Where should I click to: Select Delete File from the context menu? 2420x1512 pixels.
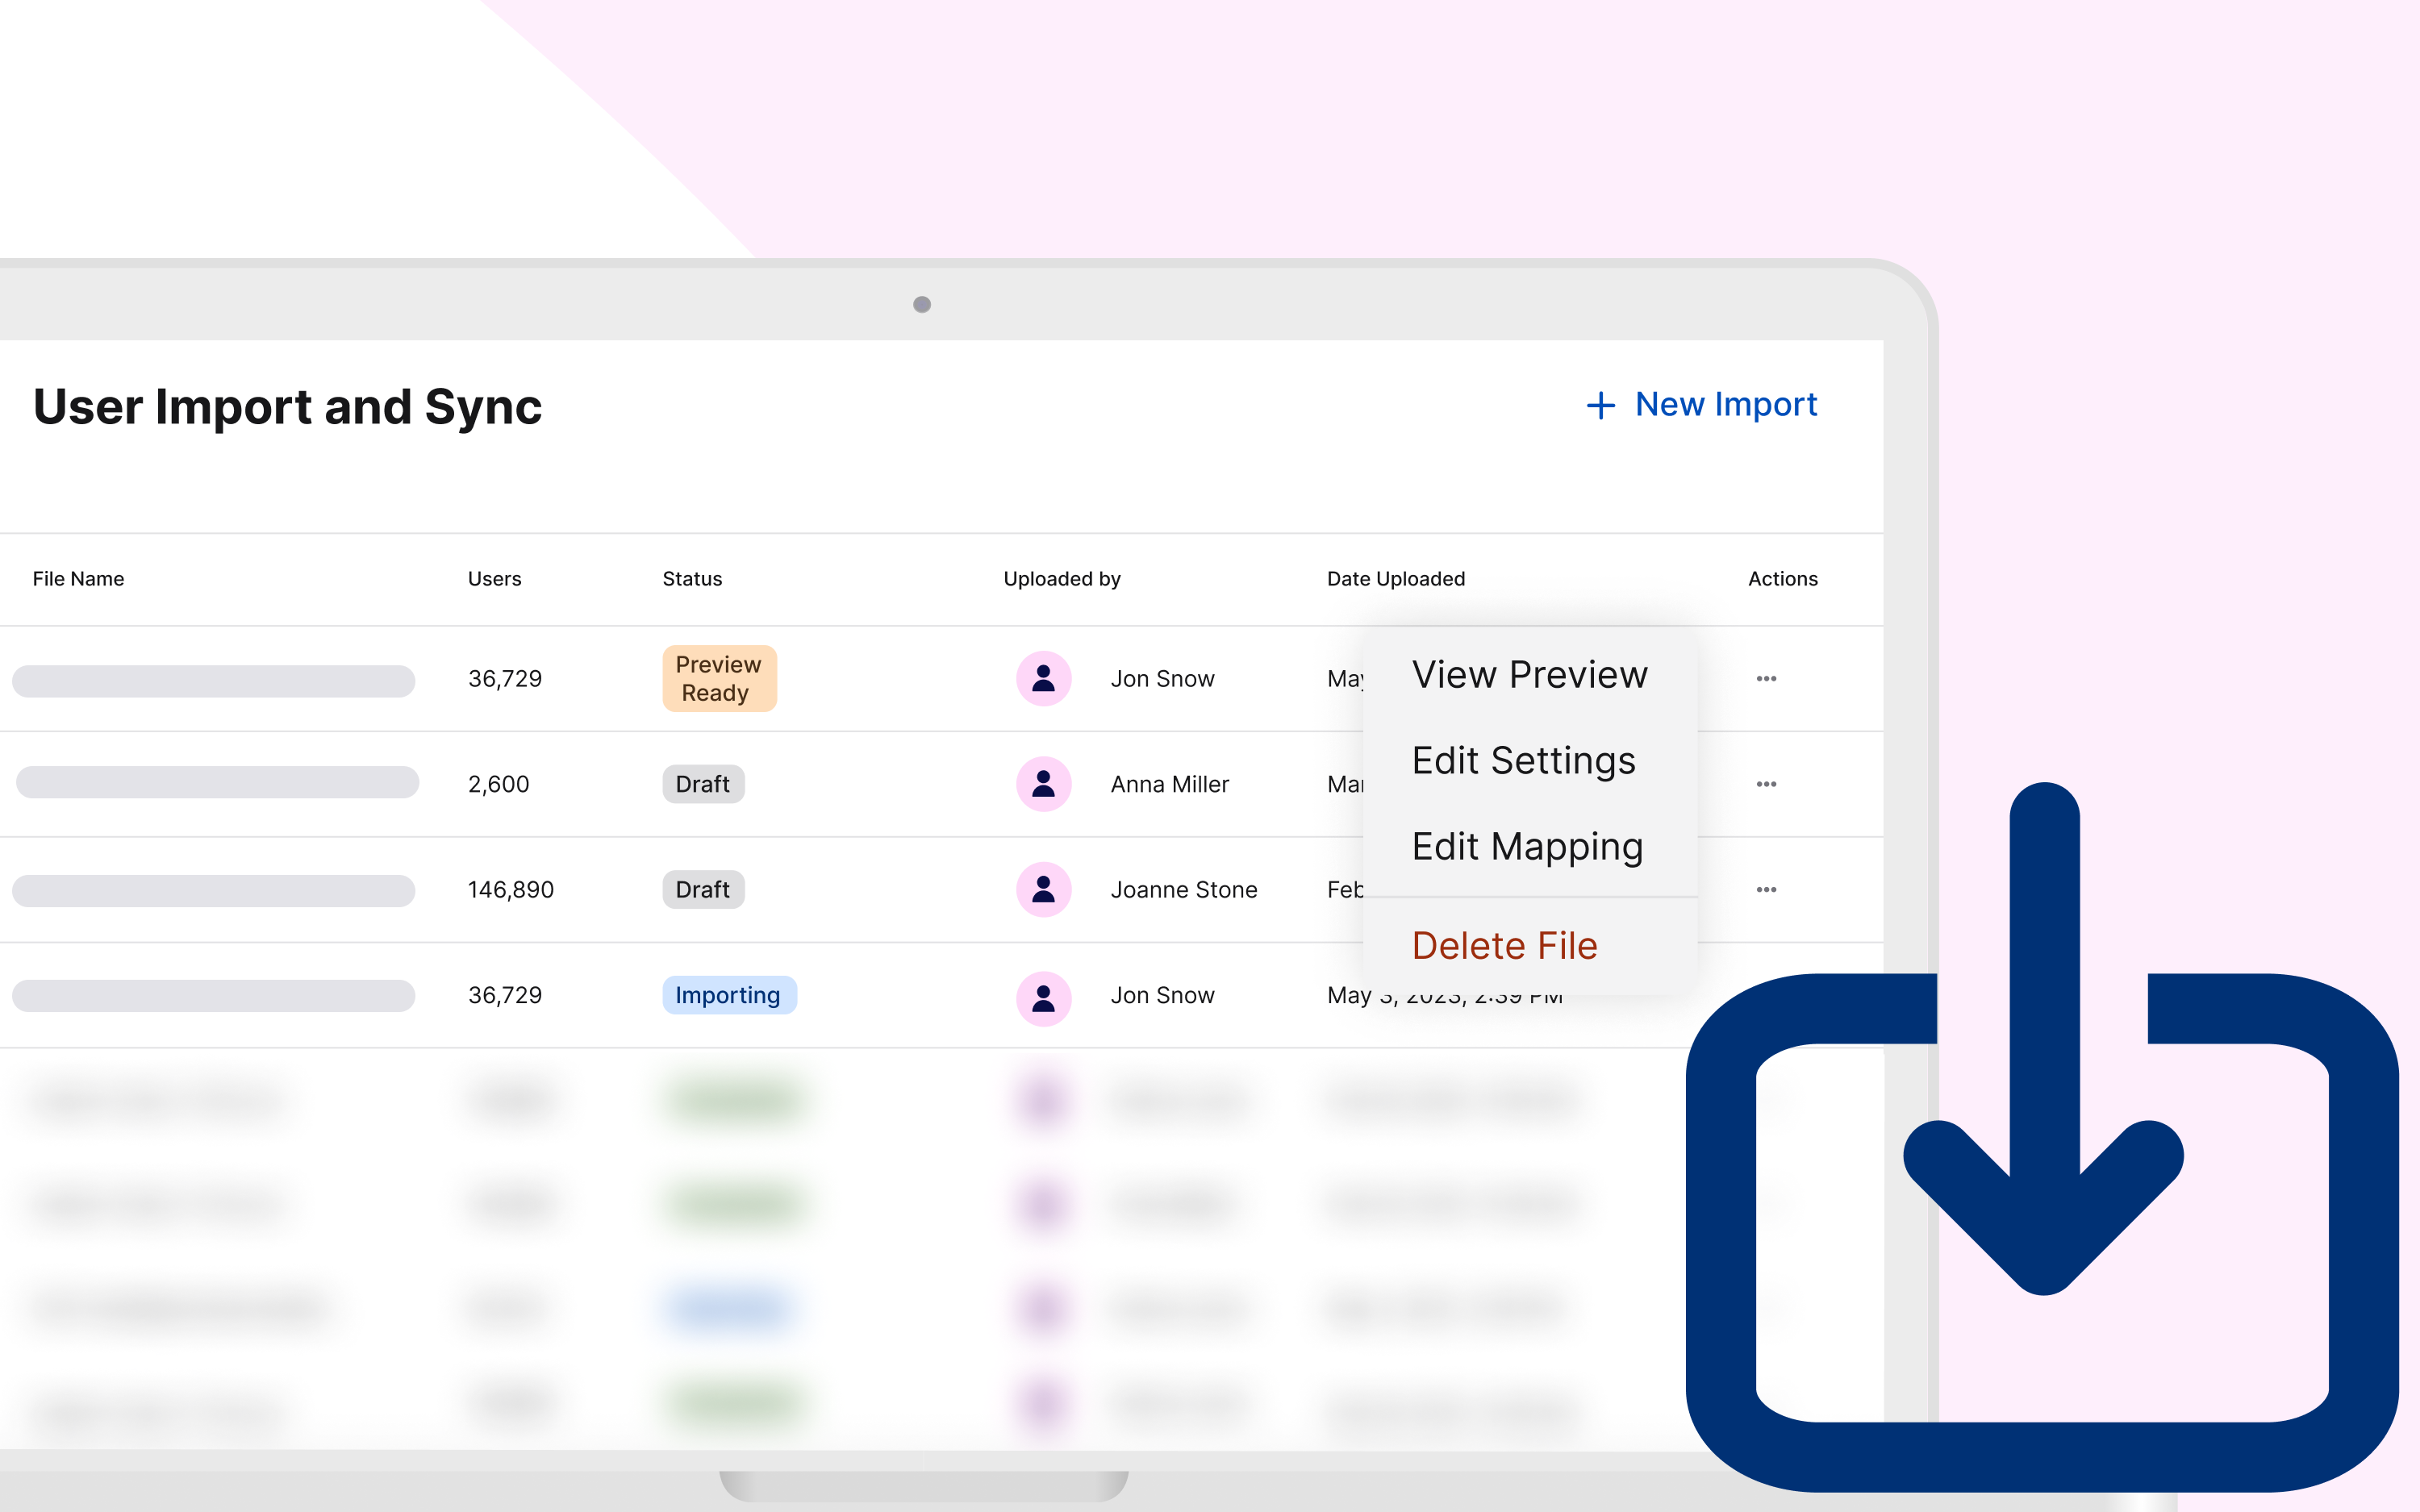point(1504,946)
